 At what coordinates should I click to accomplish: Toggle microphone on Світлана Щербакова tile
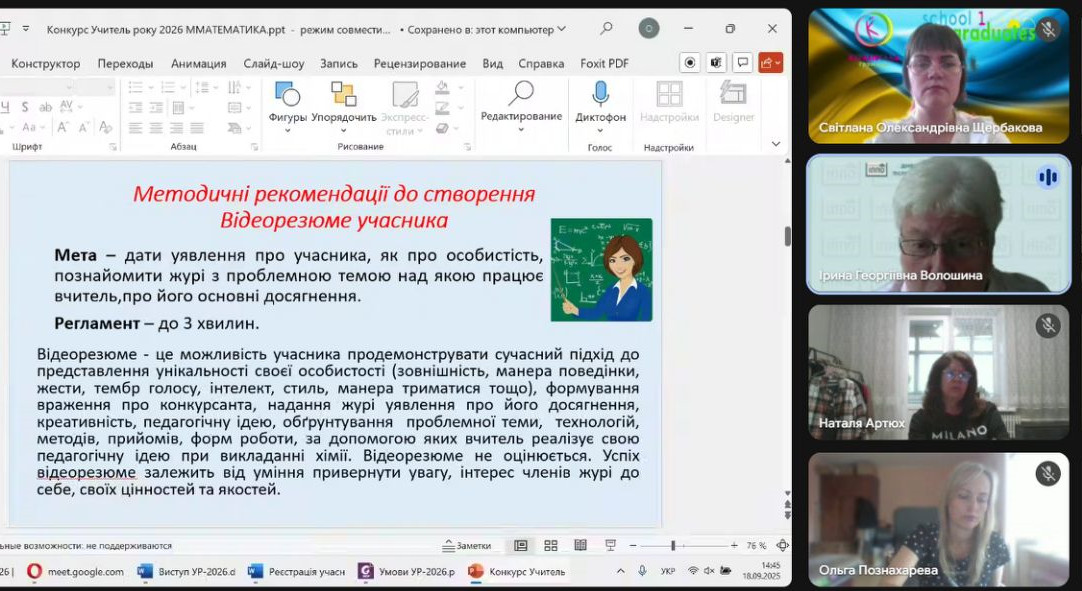point(1047,28)
